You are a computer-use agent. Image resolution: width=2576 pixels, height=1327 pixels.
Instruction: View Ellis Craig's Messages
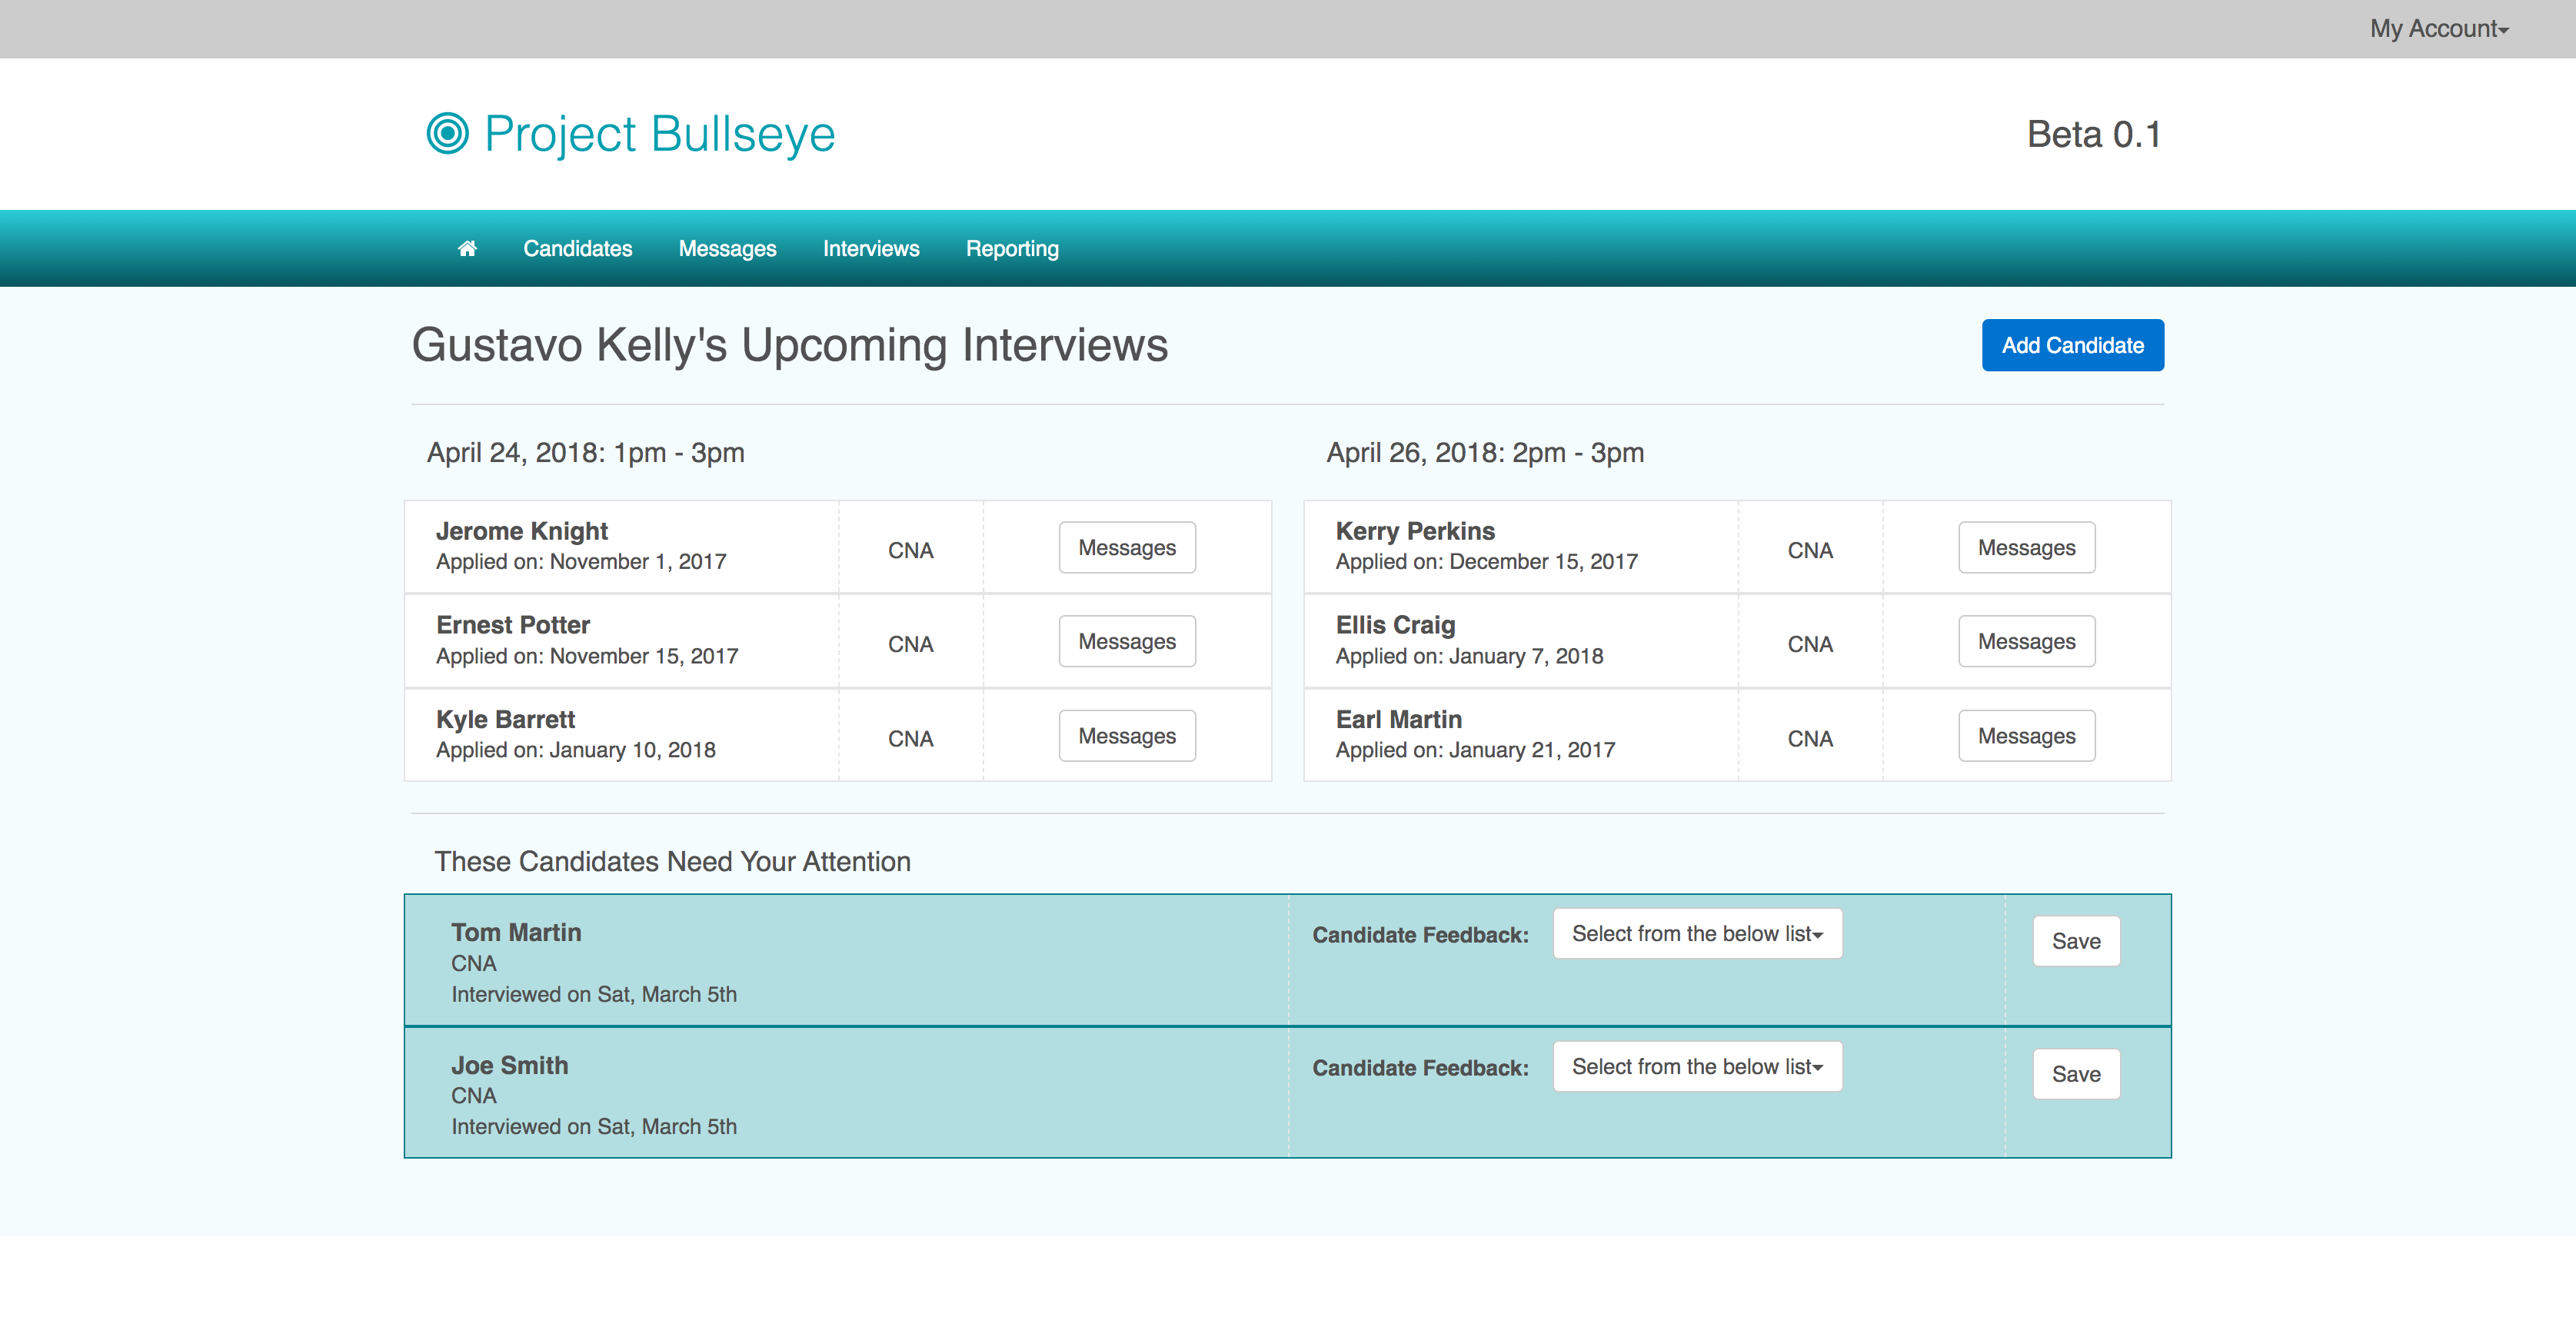[2025, 641]
